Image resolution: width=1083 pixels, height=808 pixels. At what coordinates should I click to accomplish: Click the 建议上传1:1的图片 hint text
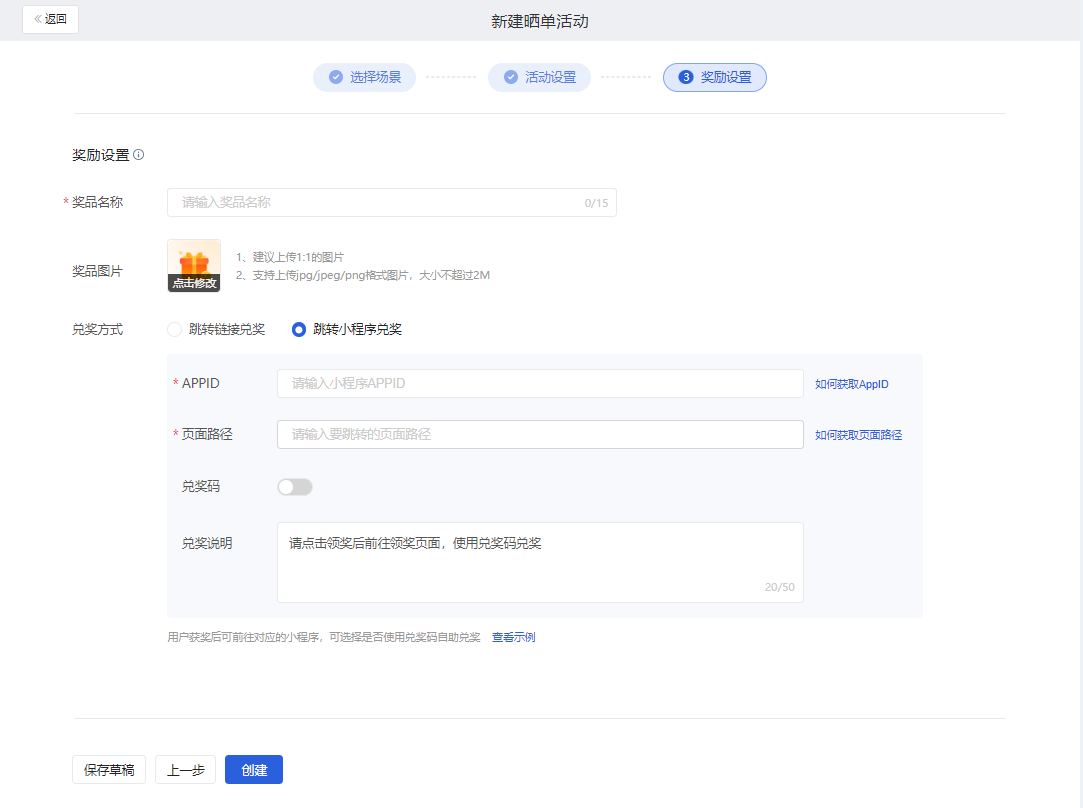pos(298,257)
